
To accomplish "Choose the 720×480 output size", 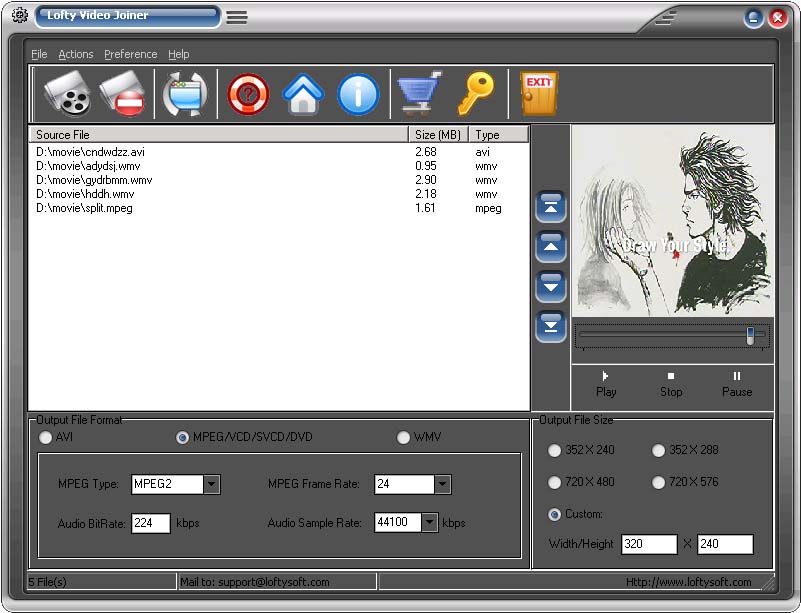I will tap(554, 482).
